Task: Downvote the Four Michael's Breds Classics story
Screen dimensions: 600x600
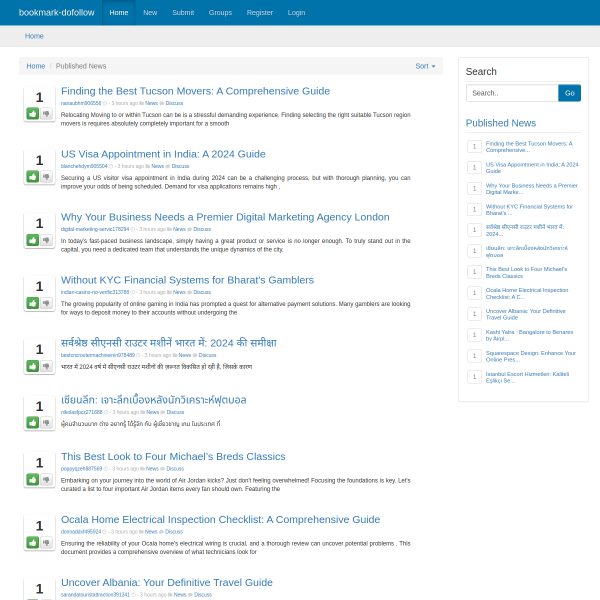Action: coord(46,479)
